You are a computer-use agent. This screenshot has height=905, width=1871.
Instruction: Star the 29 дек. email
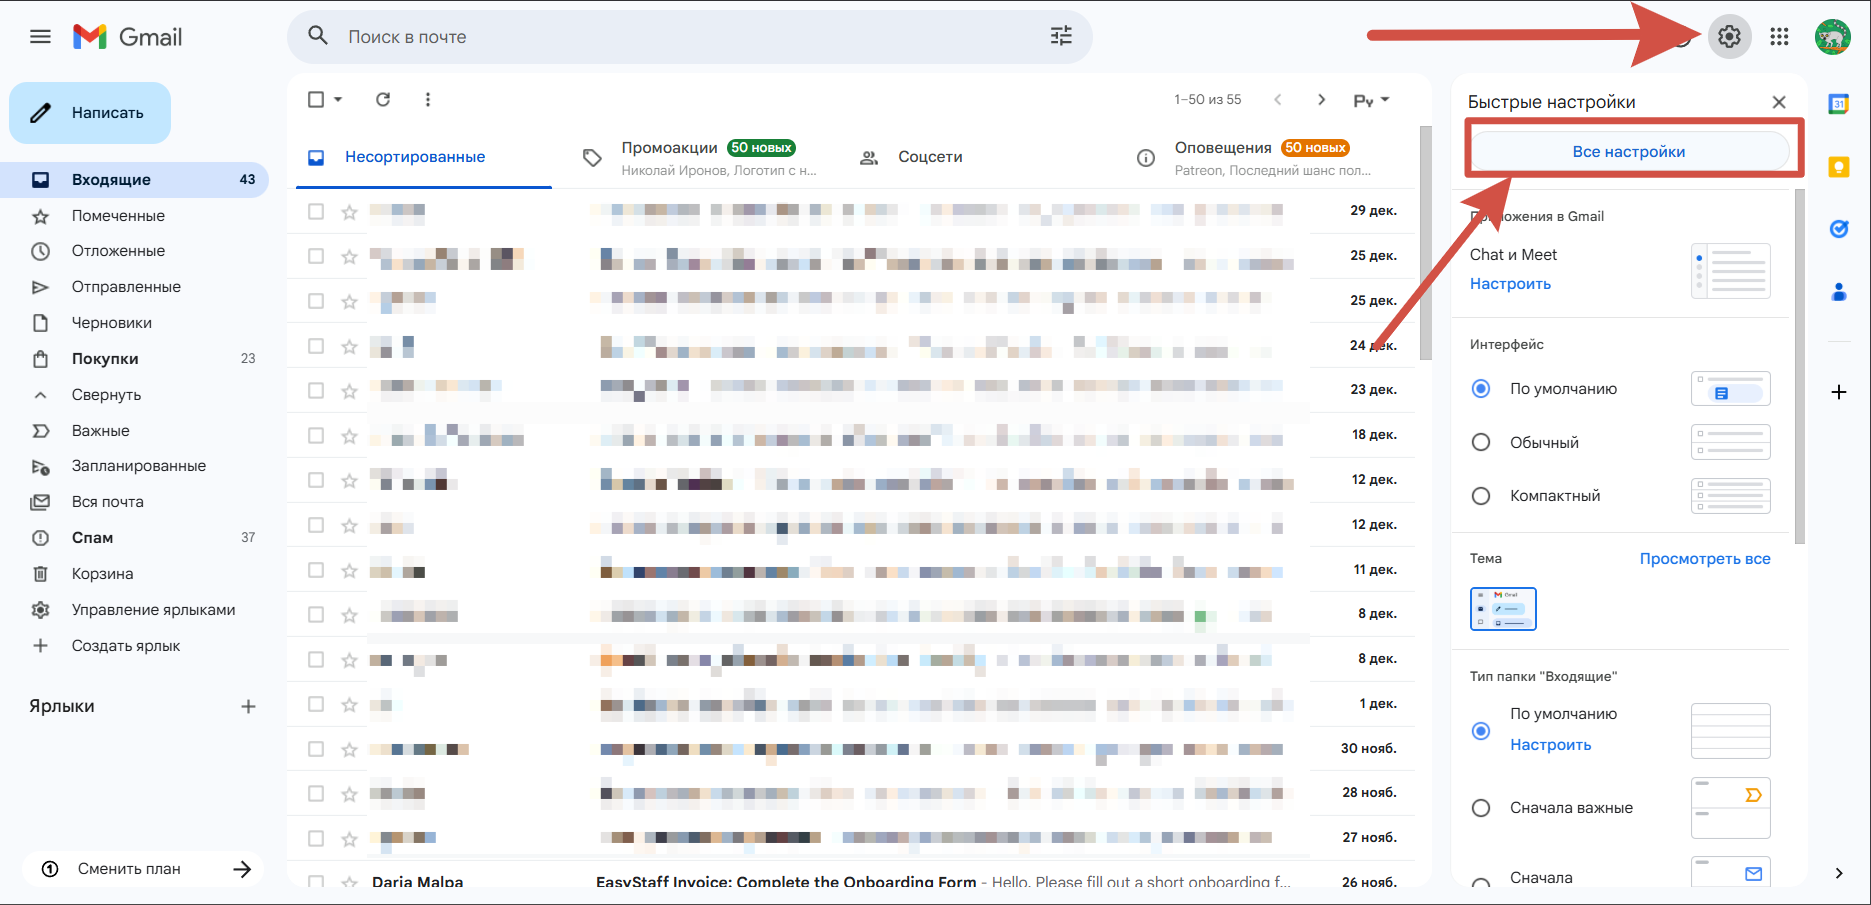point(349,212)
